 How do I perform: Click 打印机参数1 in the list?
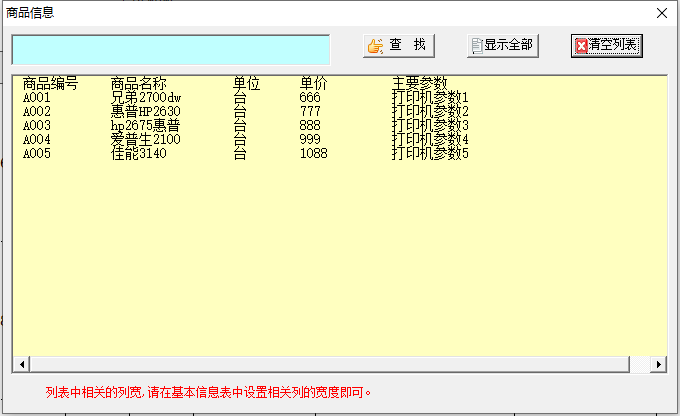pyautogui.click(x=430, y=98)
